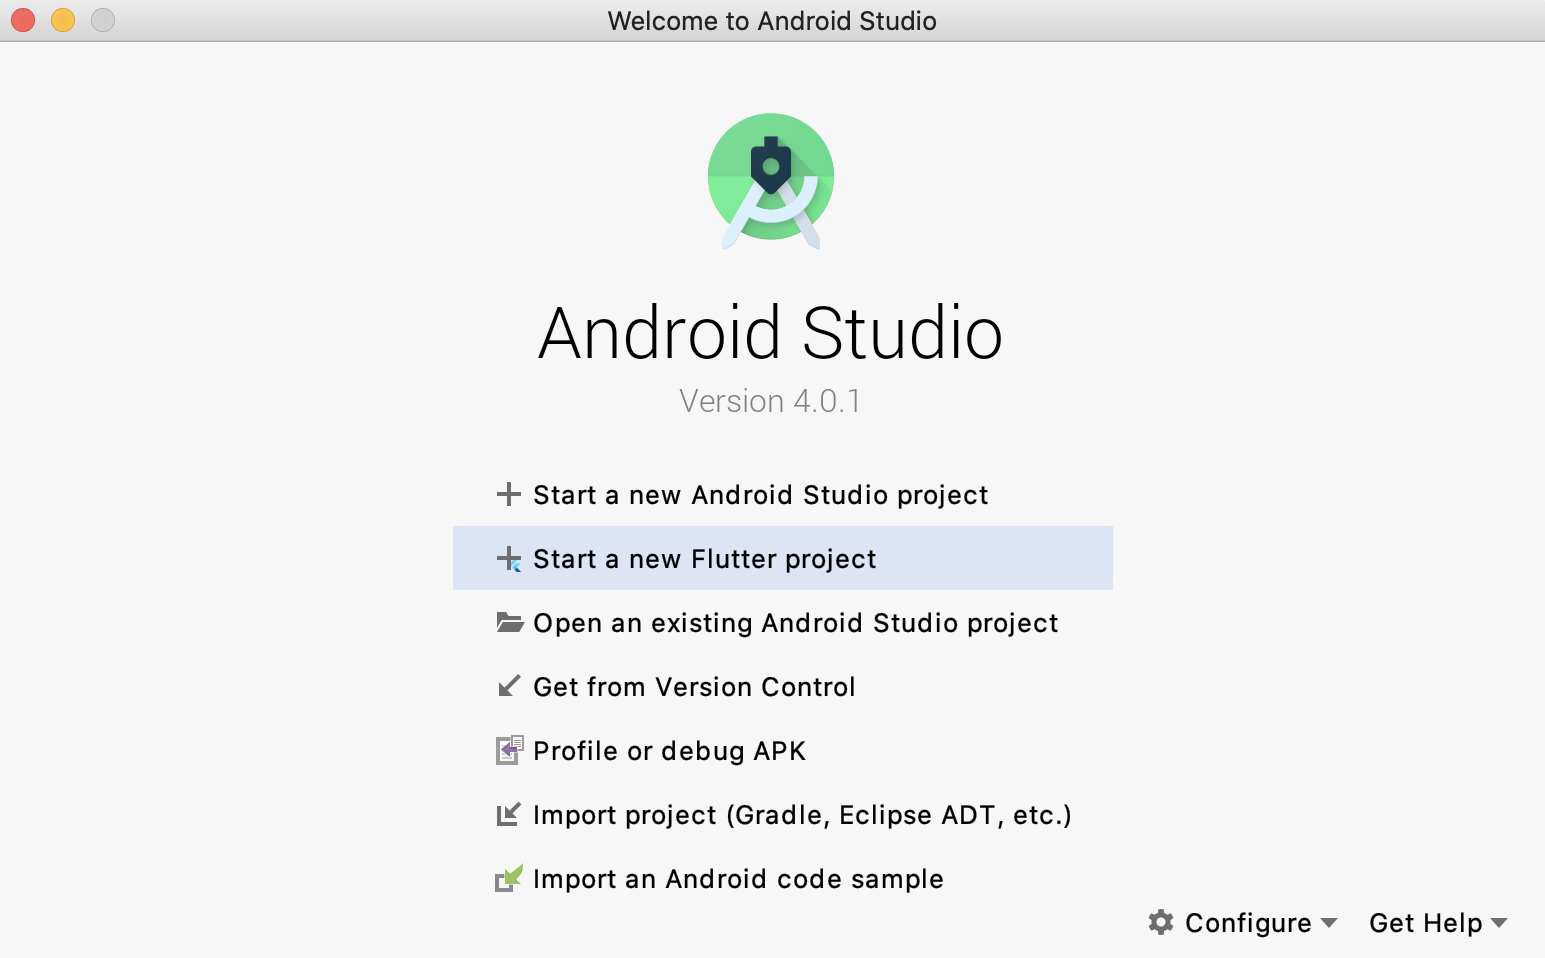Click the open folder icon
Screen dimensions: 1545x958
(x=510, y=623)
